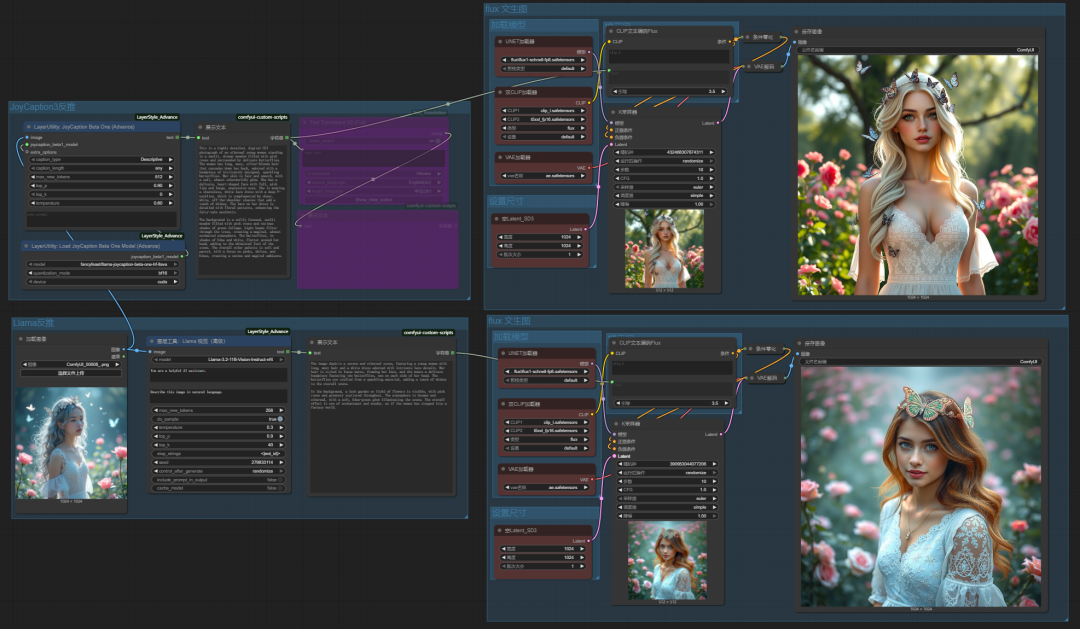
Task: Decrease top_p 0.90 on JoyCaption node
Action: coord(32,185)
